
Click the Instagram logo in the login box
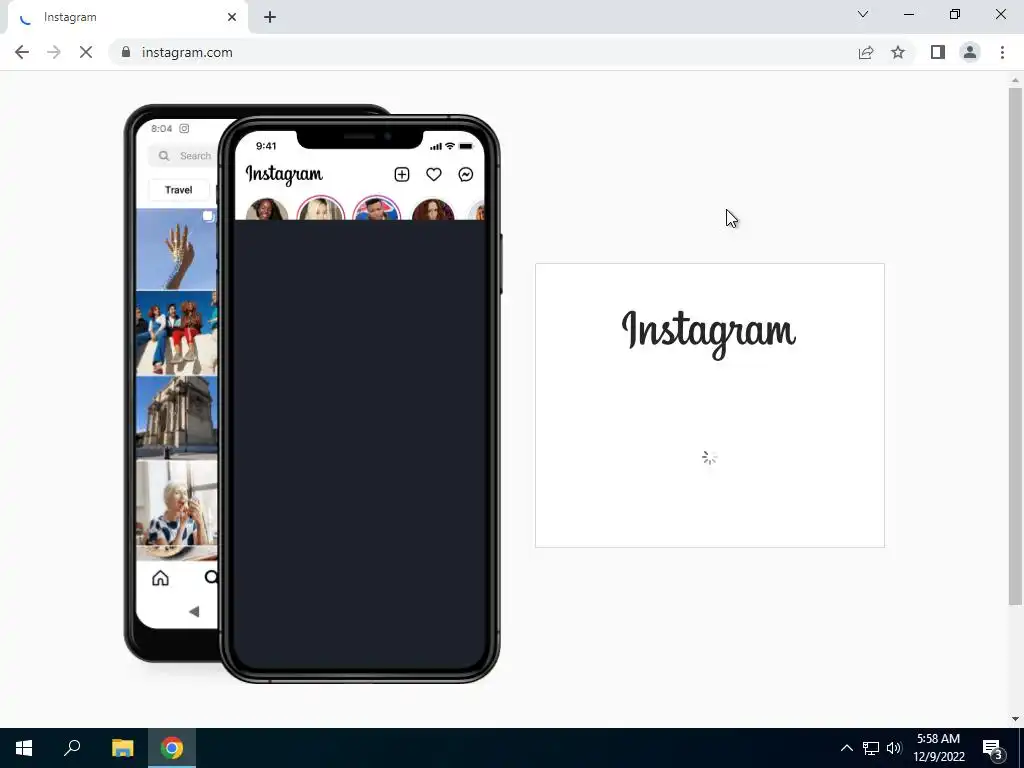(x=709, y=334)
